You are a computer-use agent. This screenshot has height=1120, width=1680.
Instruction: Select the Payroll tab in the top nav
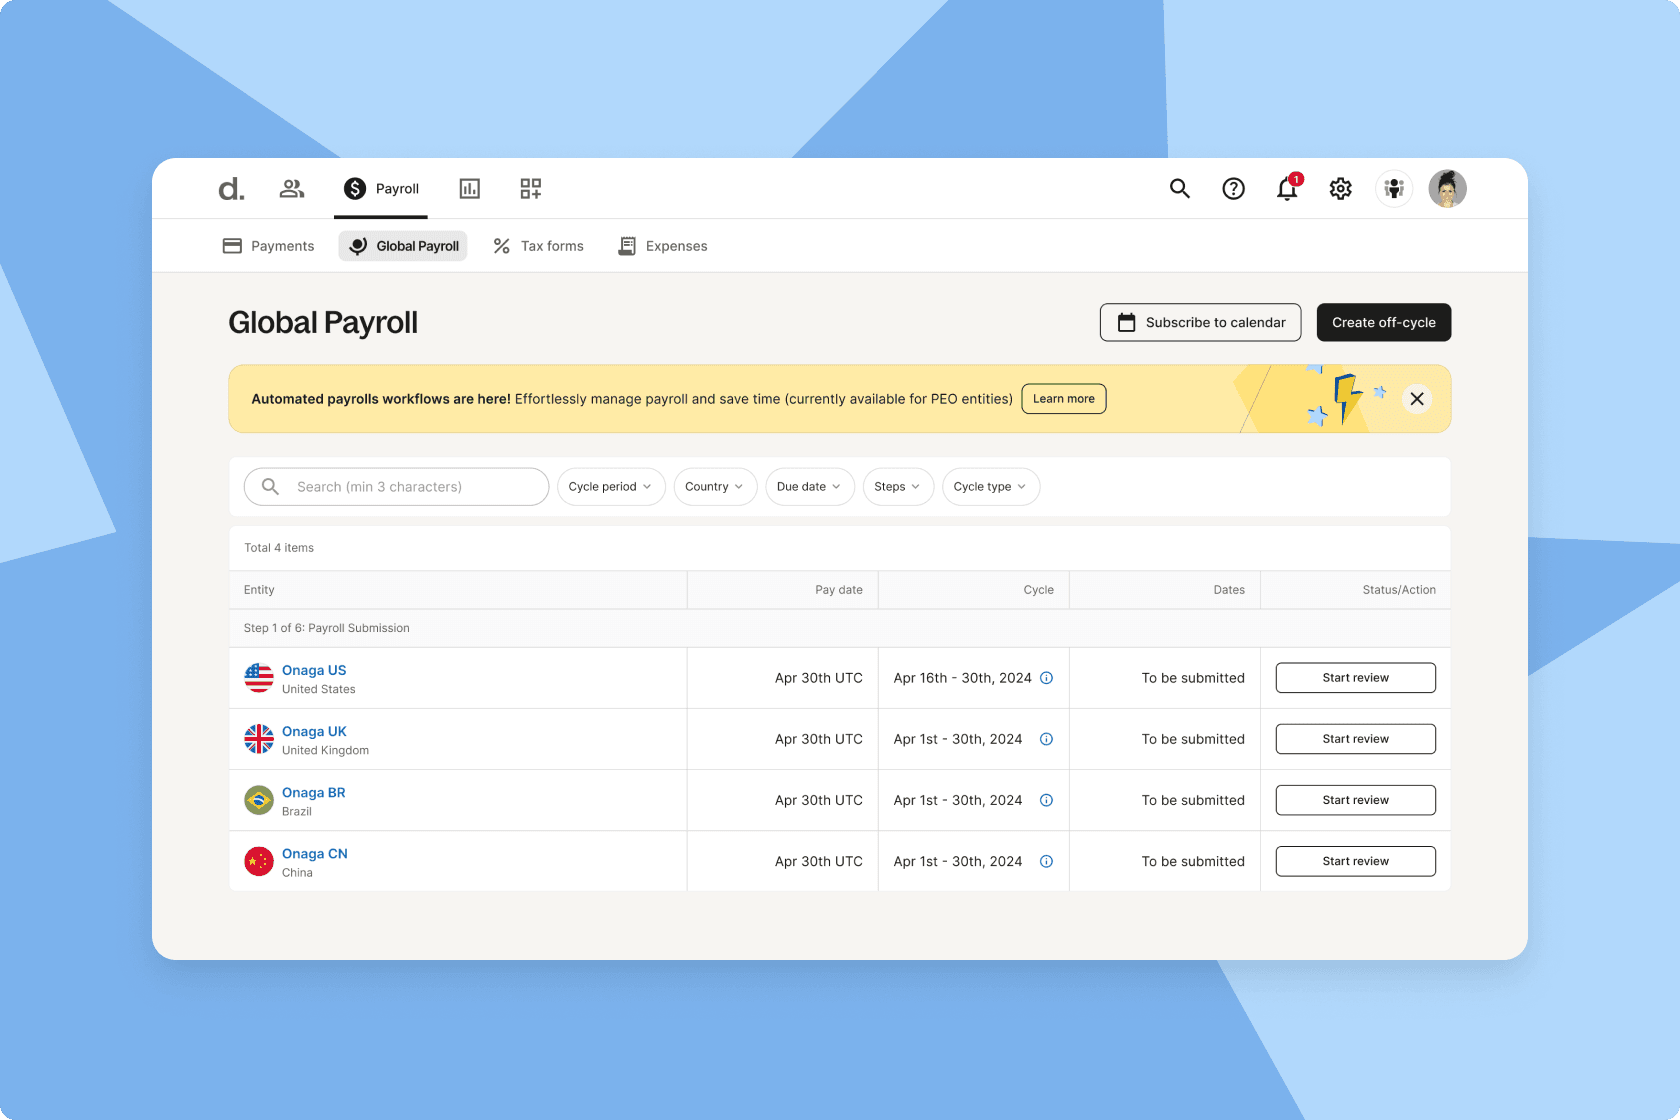pos(381,188)
